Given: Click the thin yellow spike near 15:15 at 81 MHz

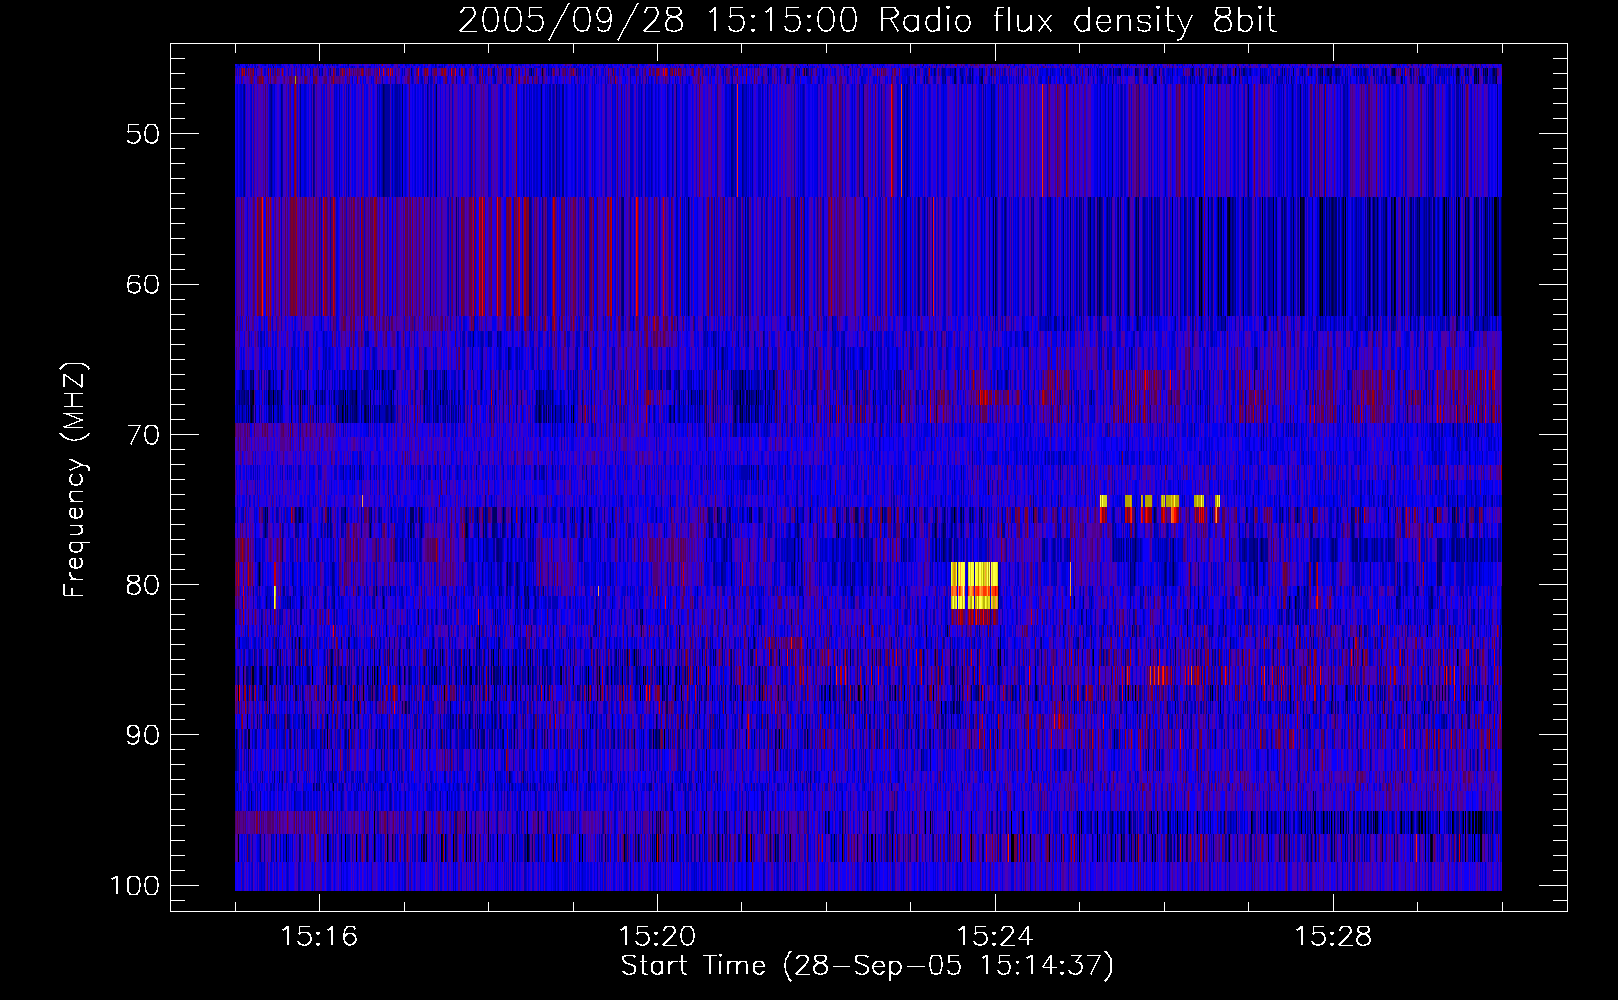Looking at the screenshot, I should click(275, 596).
